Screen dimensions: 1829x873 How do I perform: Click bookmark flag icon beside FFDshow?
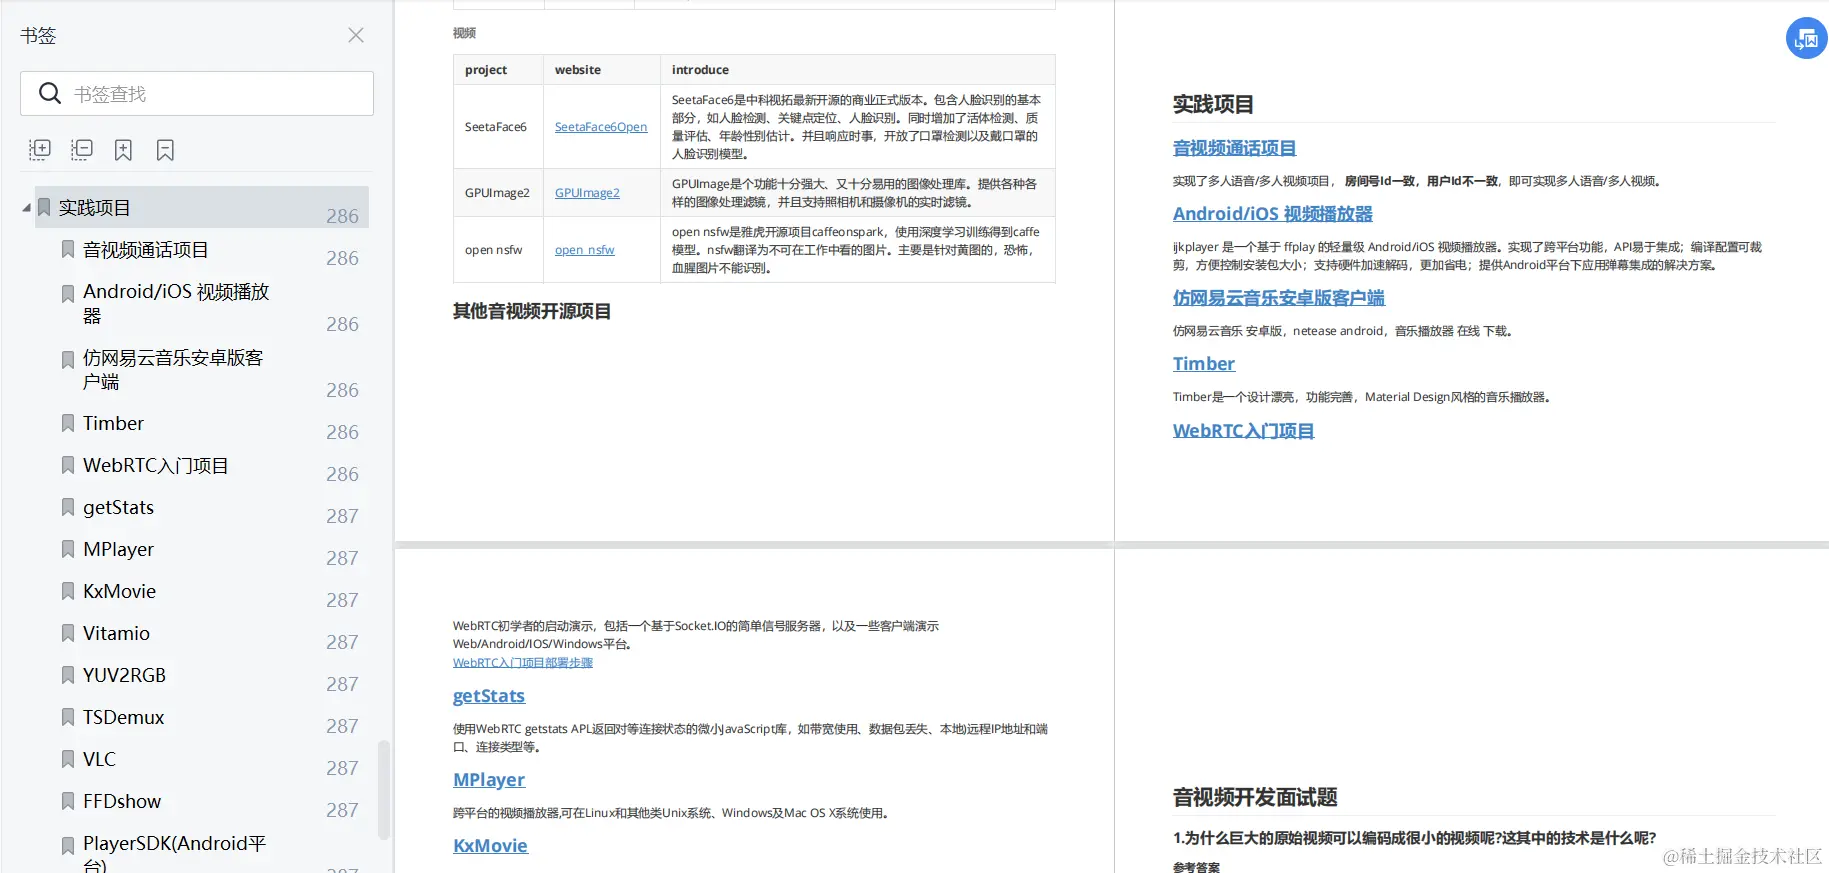(x=68, y=801)
